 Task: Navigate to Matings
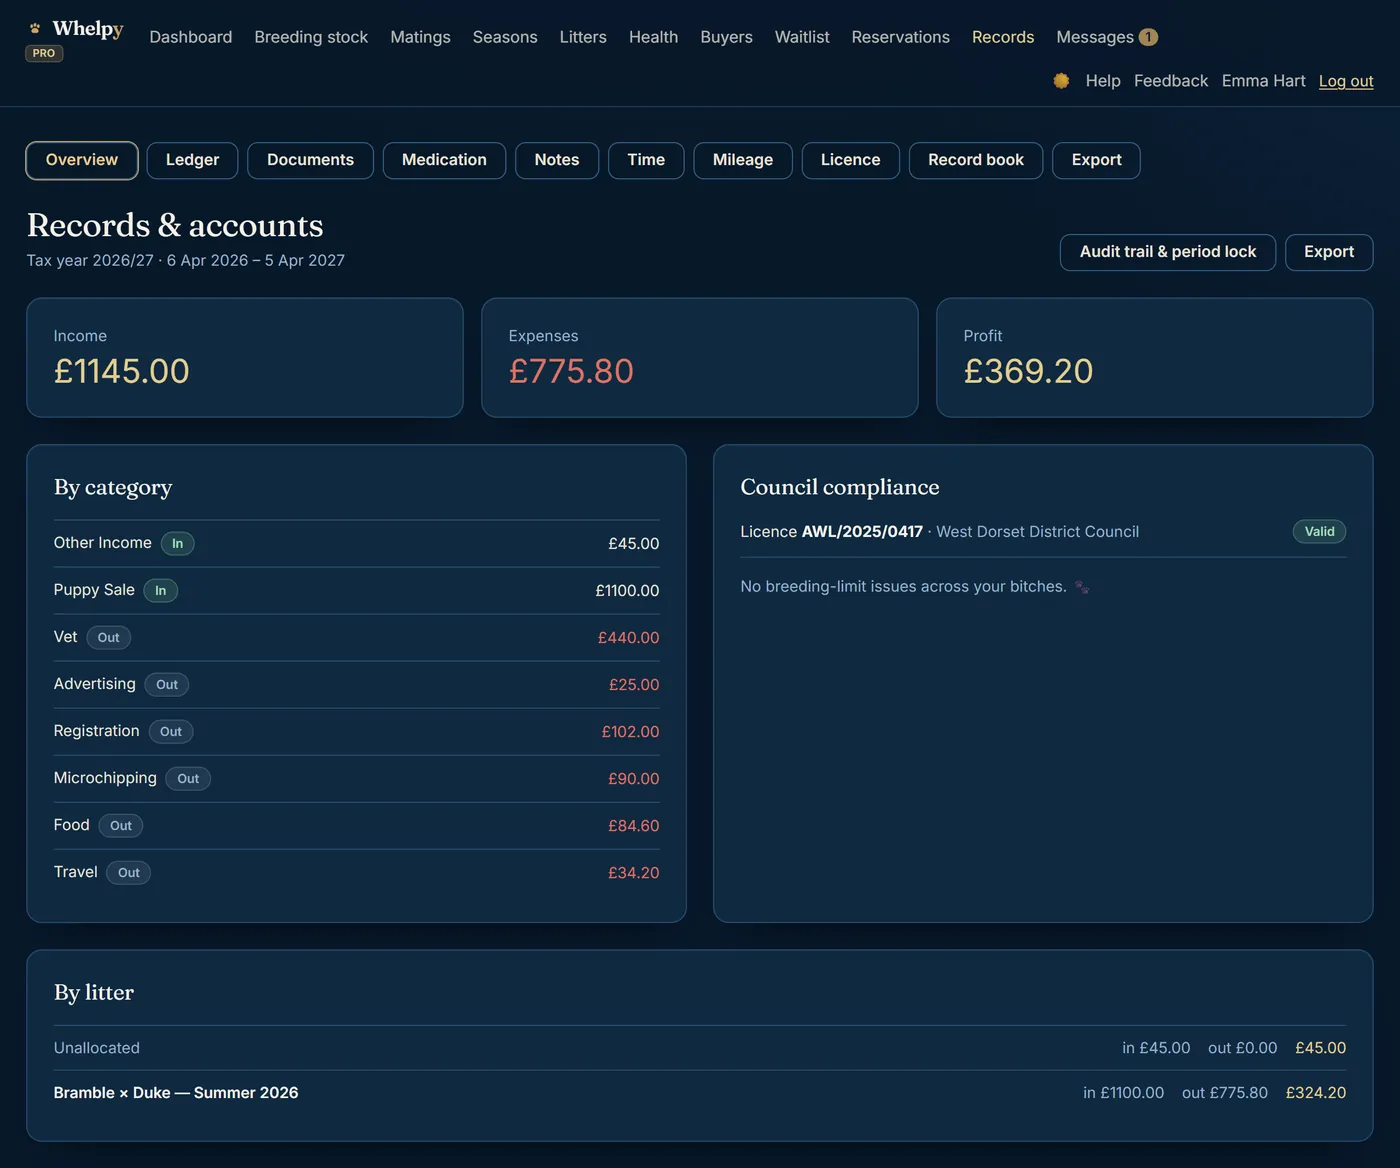coord(420,37)
